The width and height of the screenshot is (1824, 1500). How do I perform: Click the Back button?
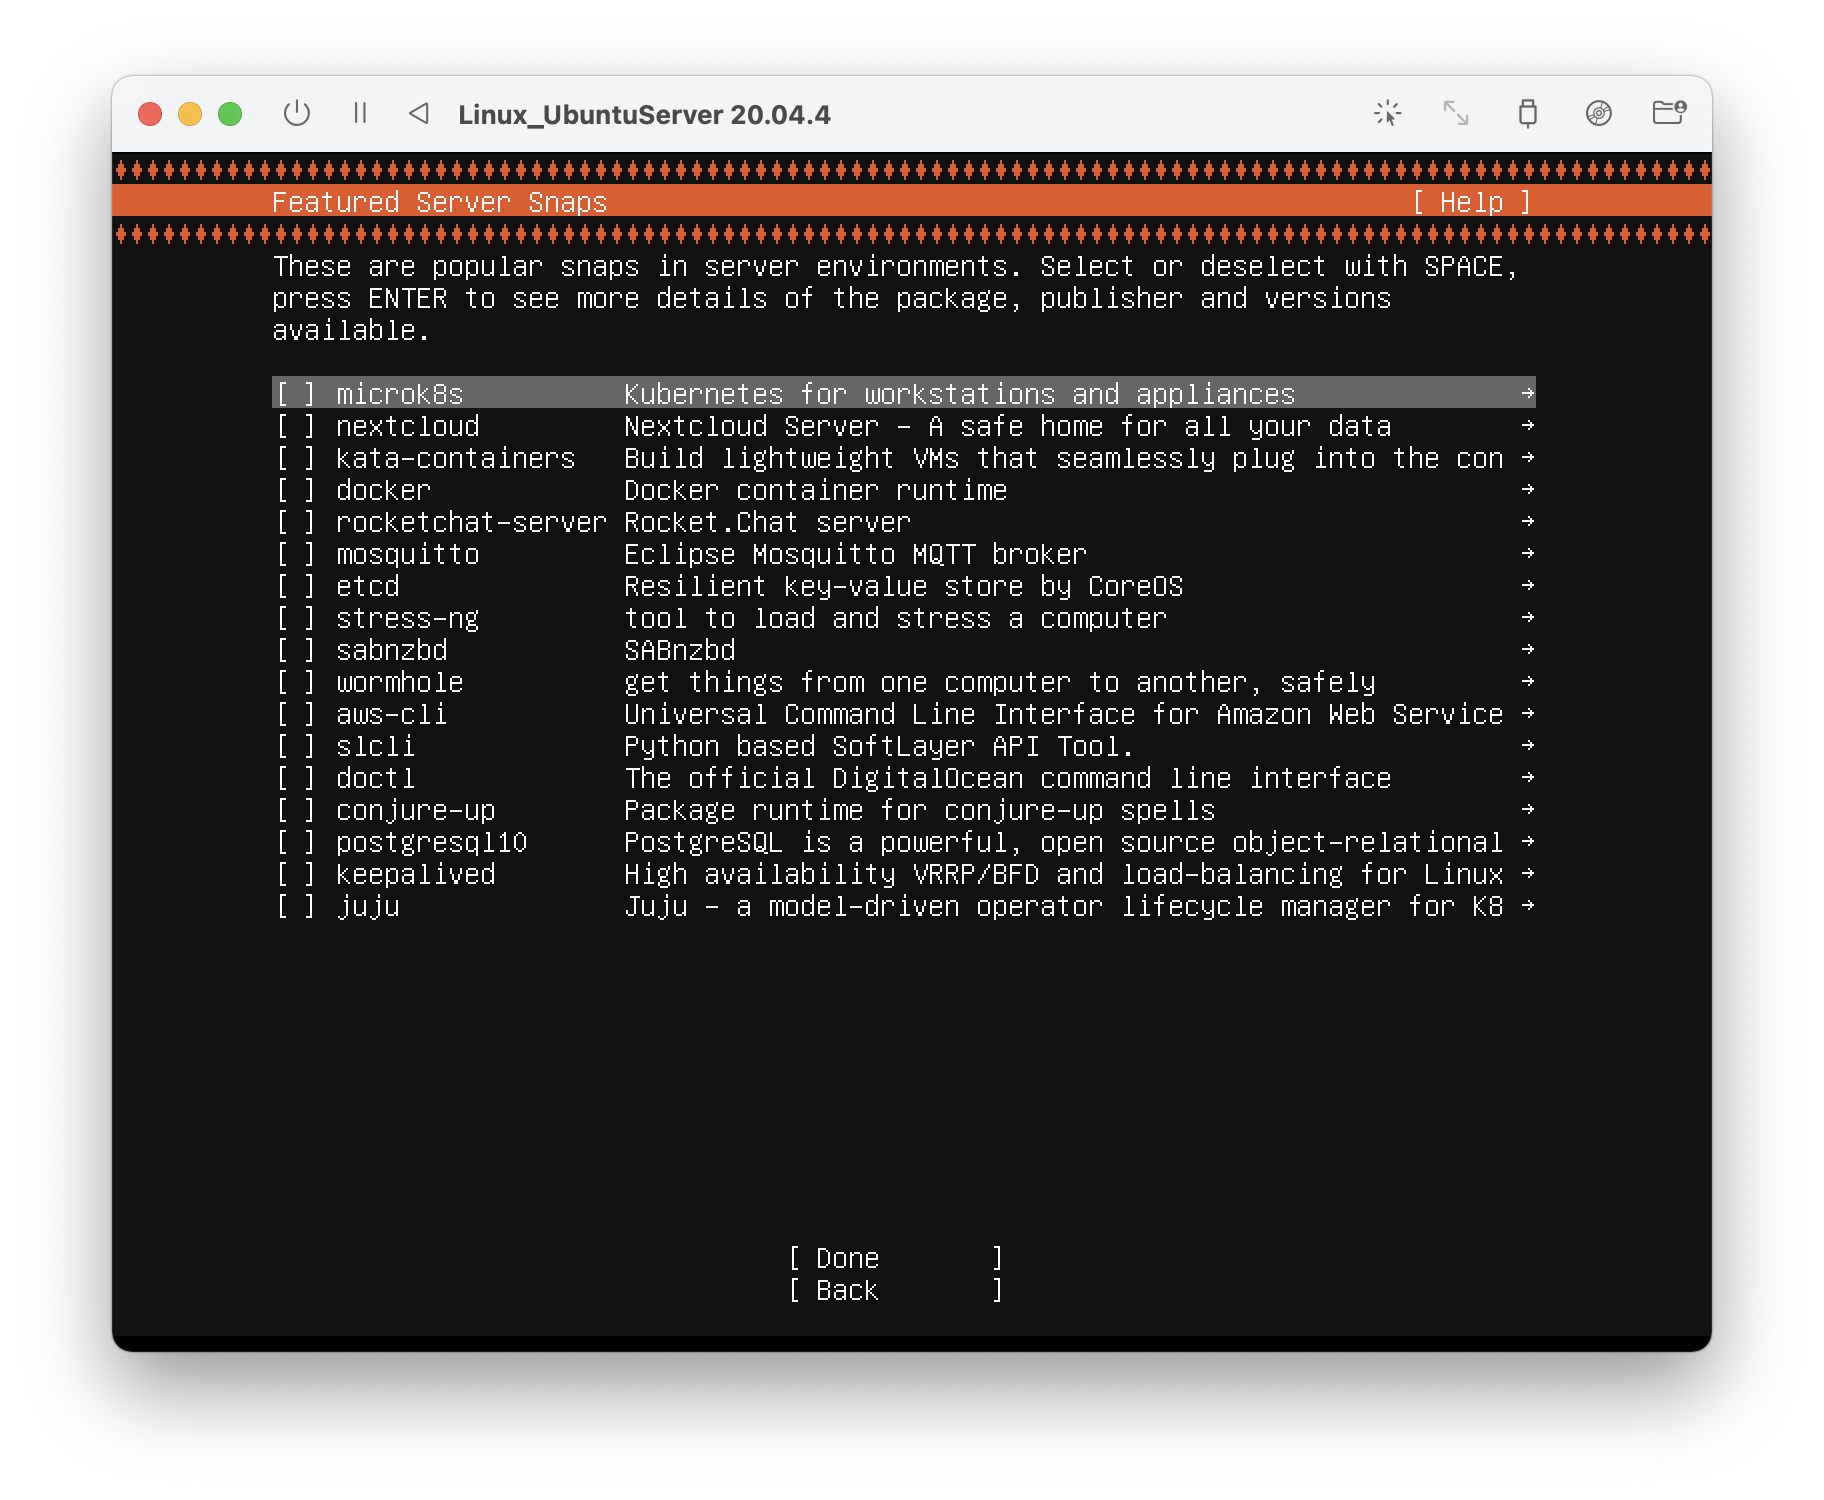coord(896,1290)
